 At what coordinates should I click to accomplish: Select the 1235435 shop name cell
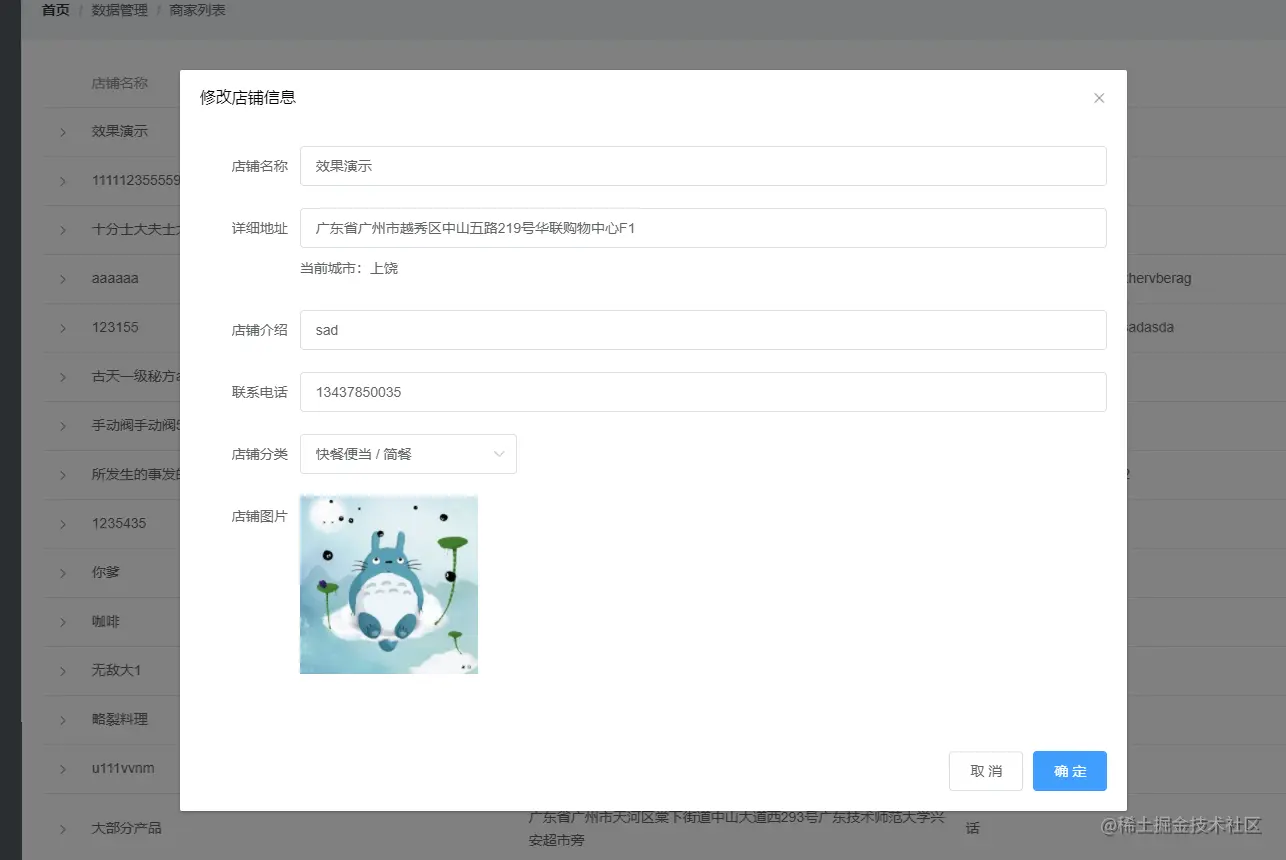pos(119,523)
